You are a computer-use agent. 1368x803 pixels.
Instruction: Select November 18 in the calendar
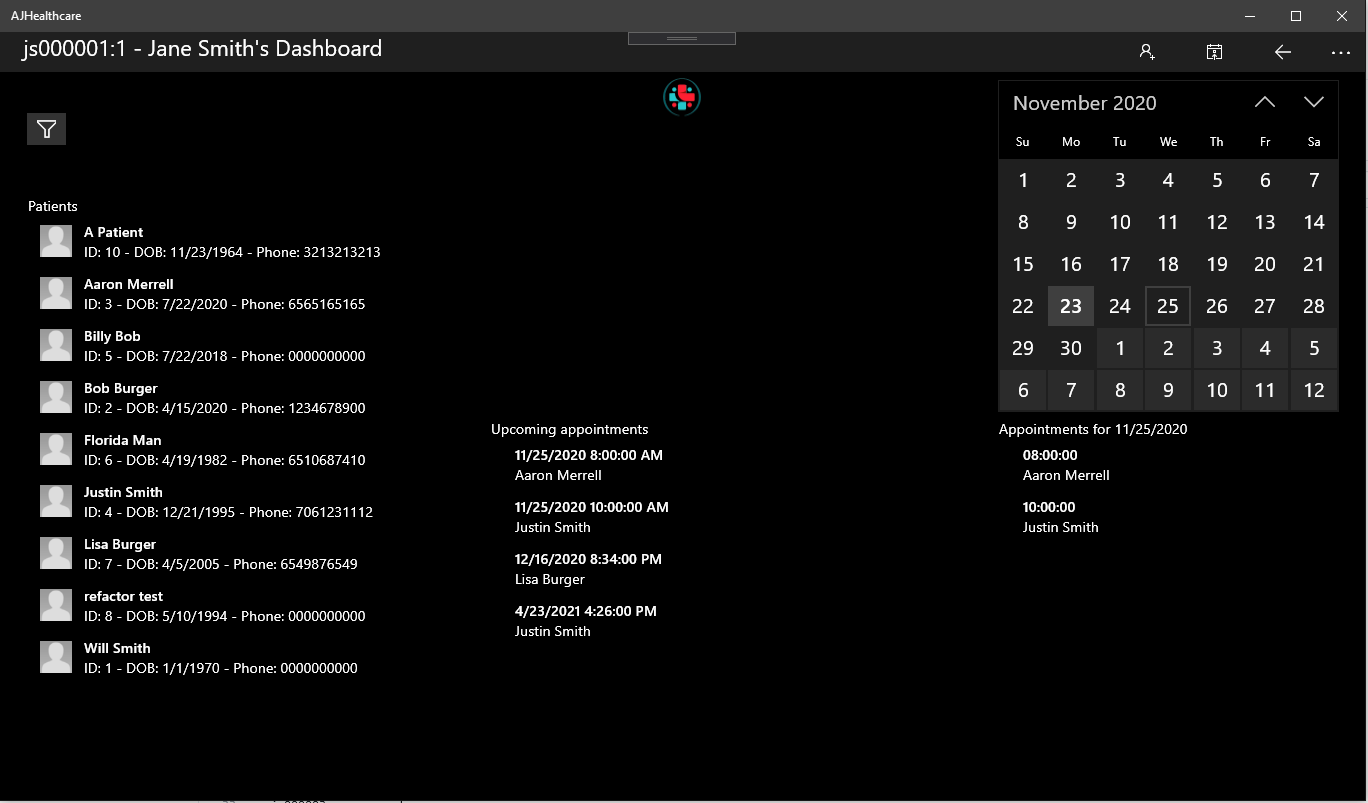pyautogui.click(x=1168, y=264)
